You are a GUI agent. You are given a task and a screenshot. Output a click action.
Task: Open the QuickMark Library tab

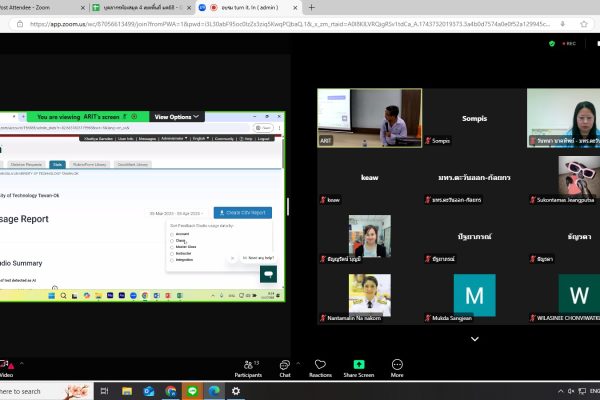tap(133, 165)
